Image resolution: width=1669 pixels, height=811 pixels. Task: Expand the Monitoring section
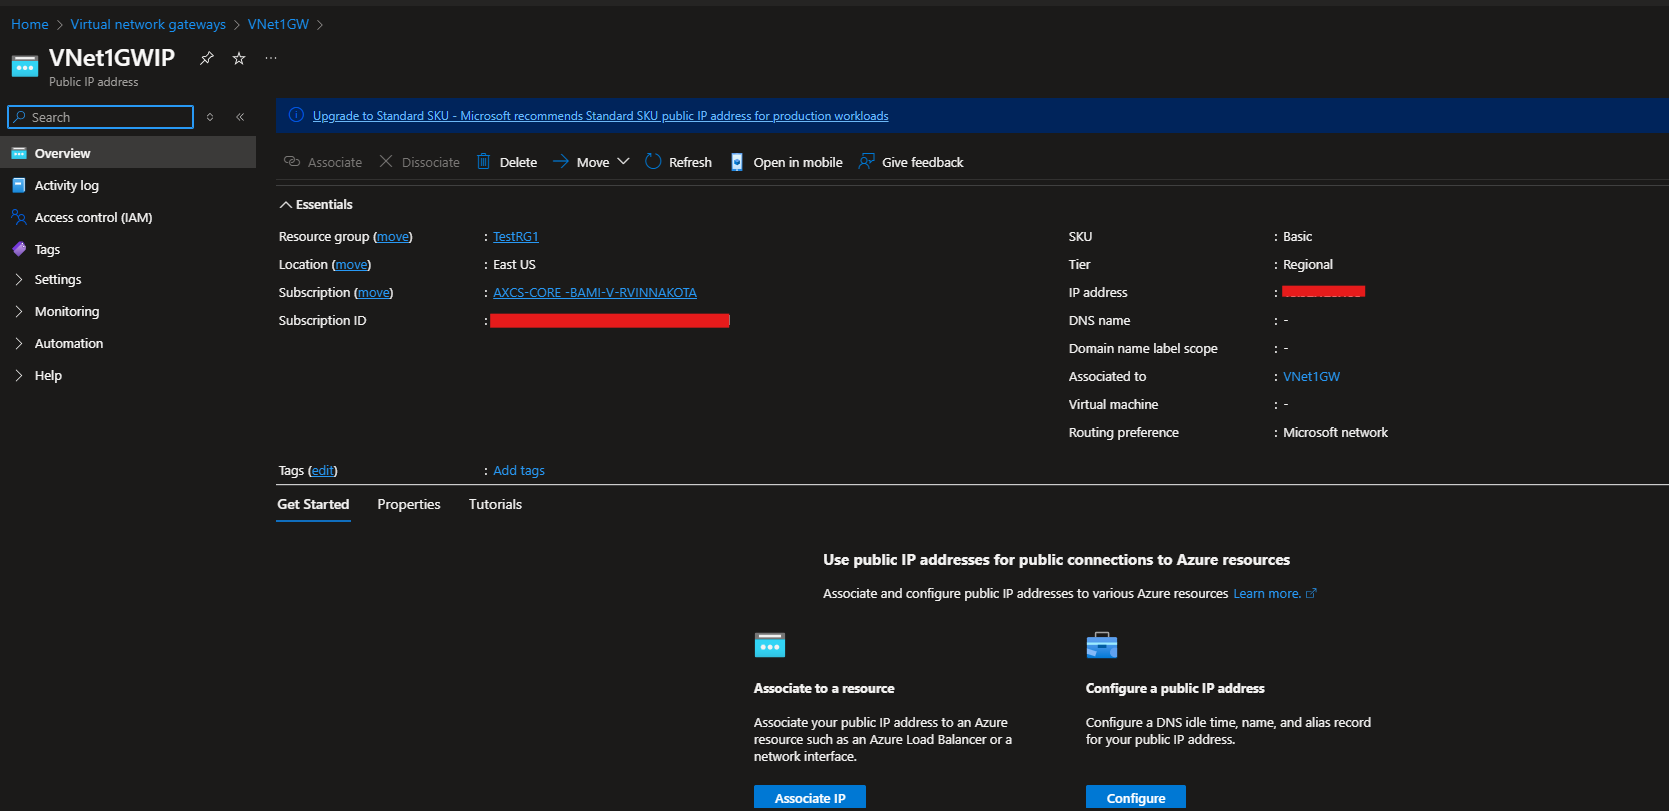pos(19,311)
